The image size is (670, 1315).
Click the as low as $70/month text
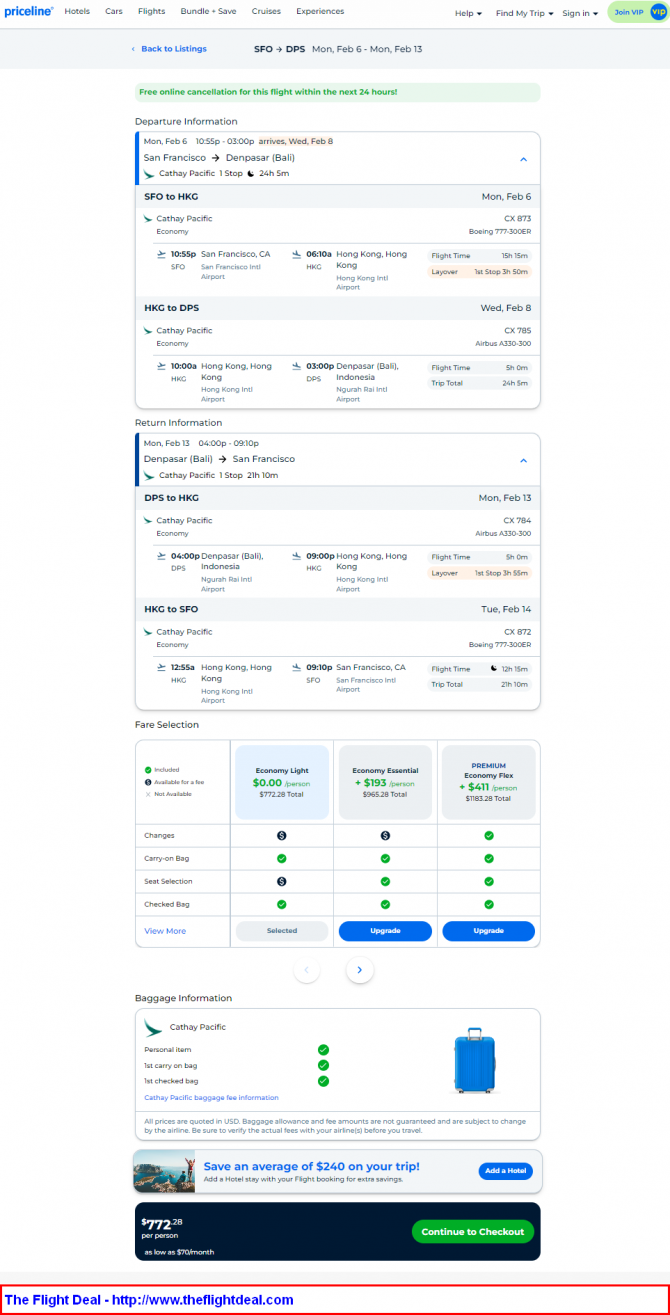click(x=179, y=1252)
